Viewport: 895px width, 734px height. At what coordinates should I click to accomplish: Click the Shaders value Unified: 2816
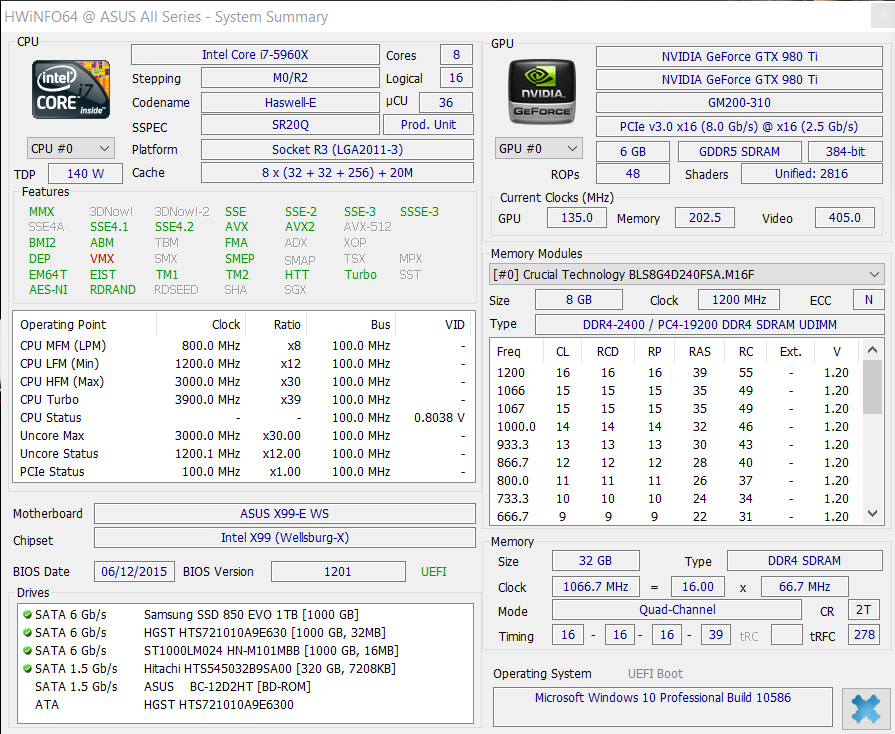(x=811, y=174)
